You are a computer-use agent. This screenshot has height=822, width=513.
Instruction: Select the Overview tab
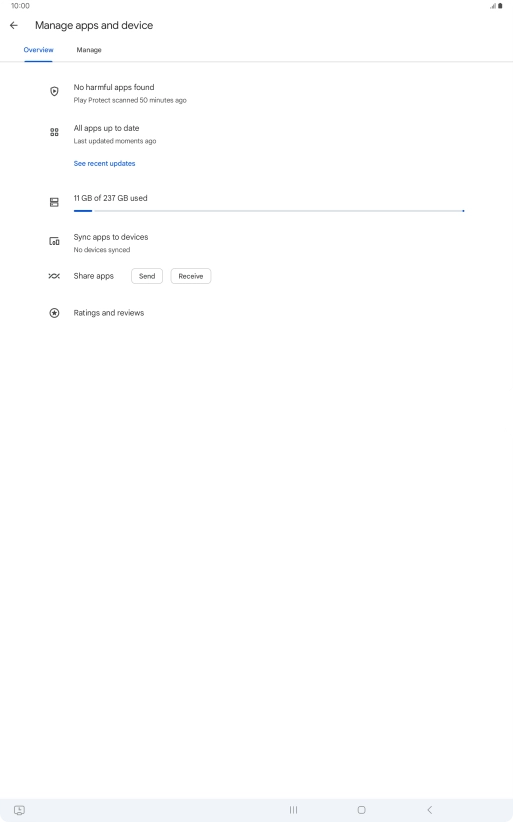tap(38, 50)
